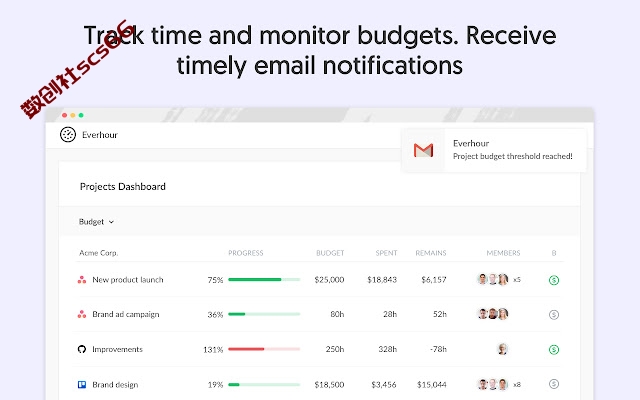Click the -78h remaining value

[438, 349]
